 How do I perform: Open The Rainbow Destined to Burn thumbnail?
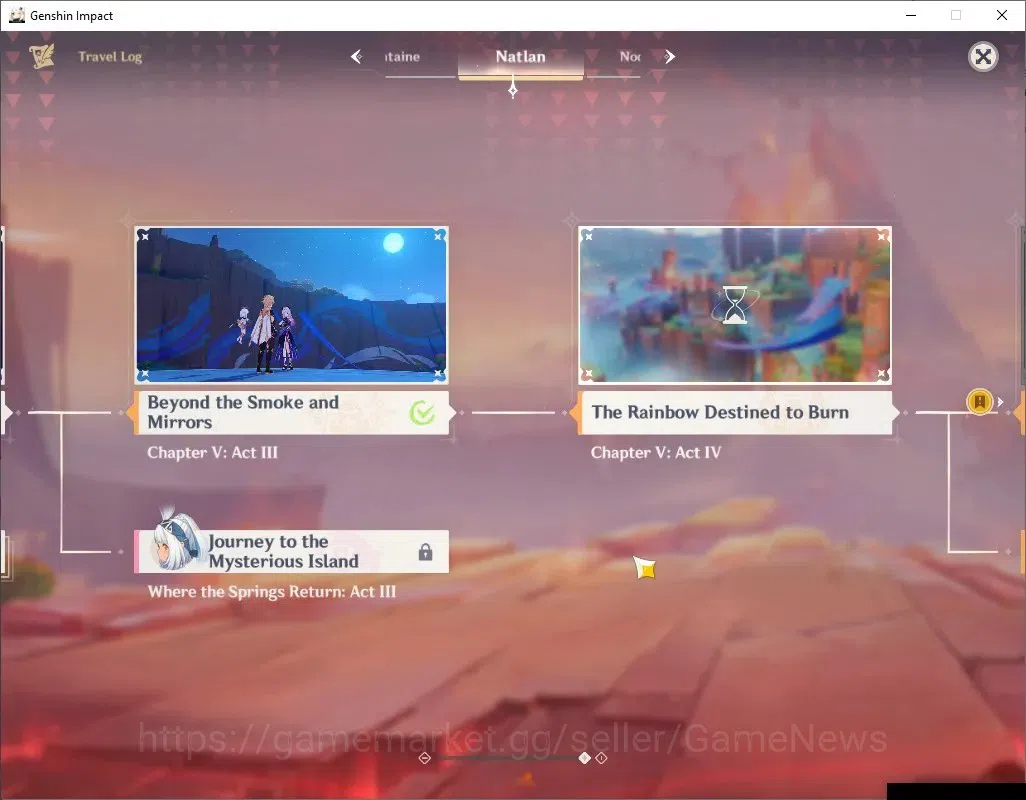tap(735, 305)
